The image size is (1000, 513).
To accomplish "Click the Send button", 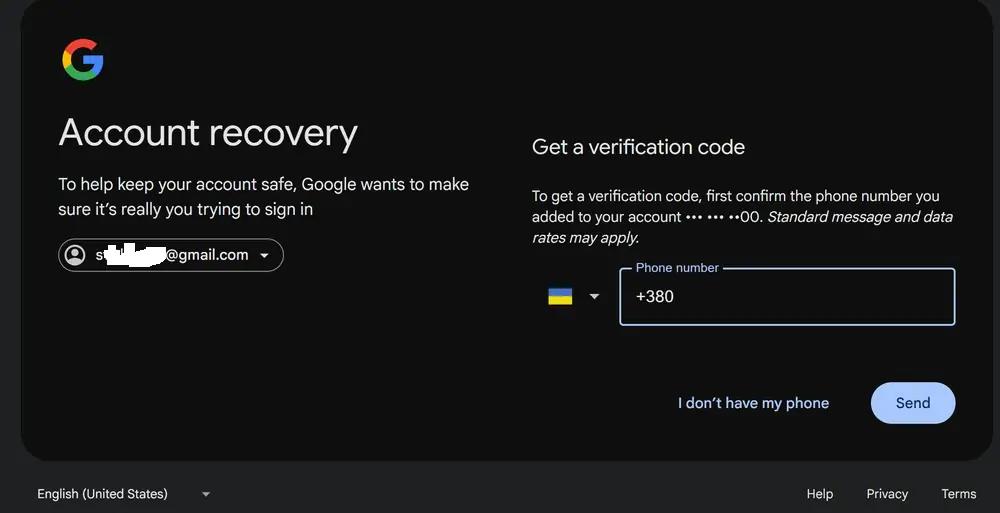I will coord(913,403).
